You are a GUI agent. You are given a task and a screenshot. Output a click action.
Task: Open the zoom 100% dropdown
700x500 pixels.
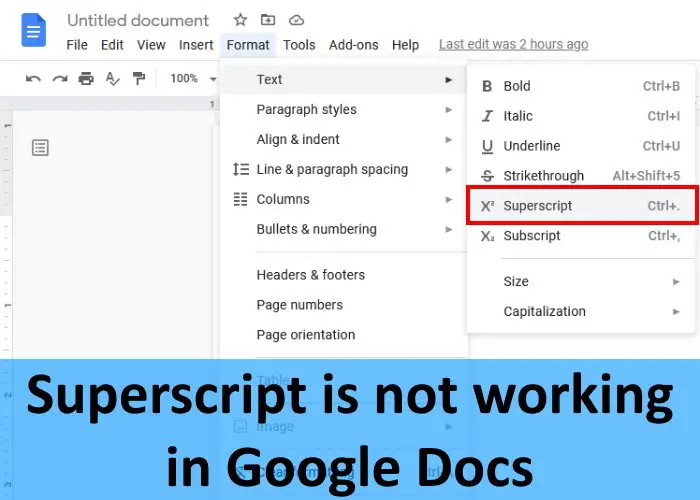[193, 79]
